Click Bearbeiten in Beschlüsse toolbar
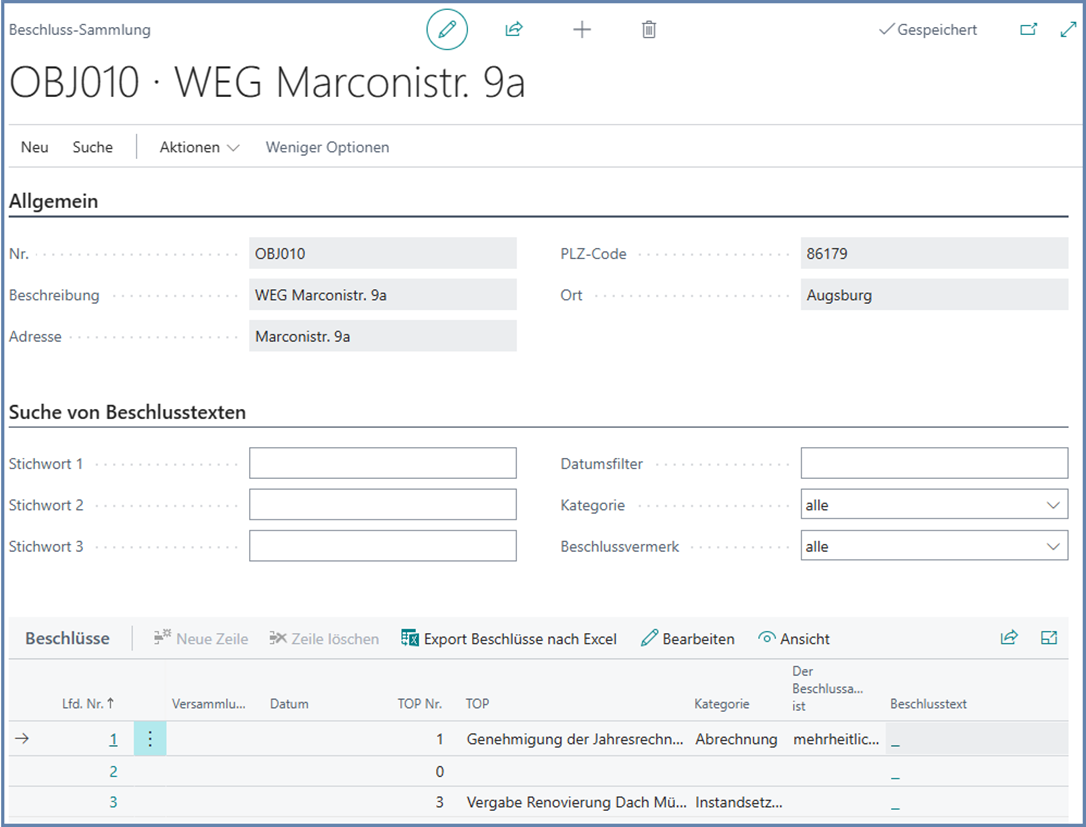Image resolution: width=1086 pixels, height=827 pixels. (688, 639)
